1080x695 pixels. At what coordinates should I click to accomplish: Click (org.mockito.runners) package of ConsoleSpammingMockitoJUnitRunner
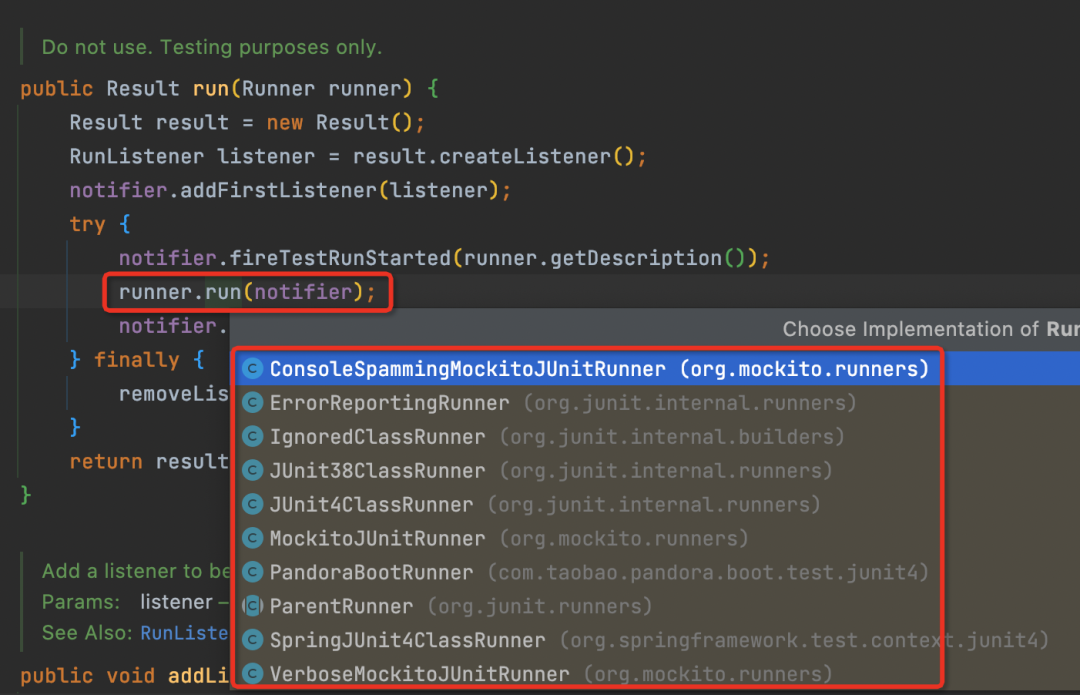pos(804,369)
